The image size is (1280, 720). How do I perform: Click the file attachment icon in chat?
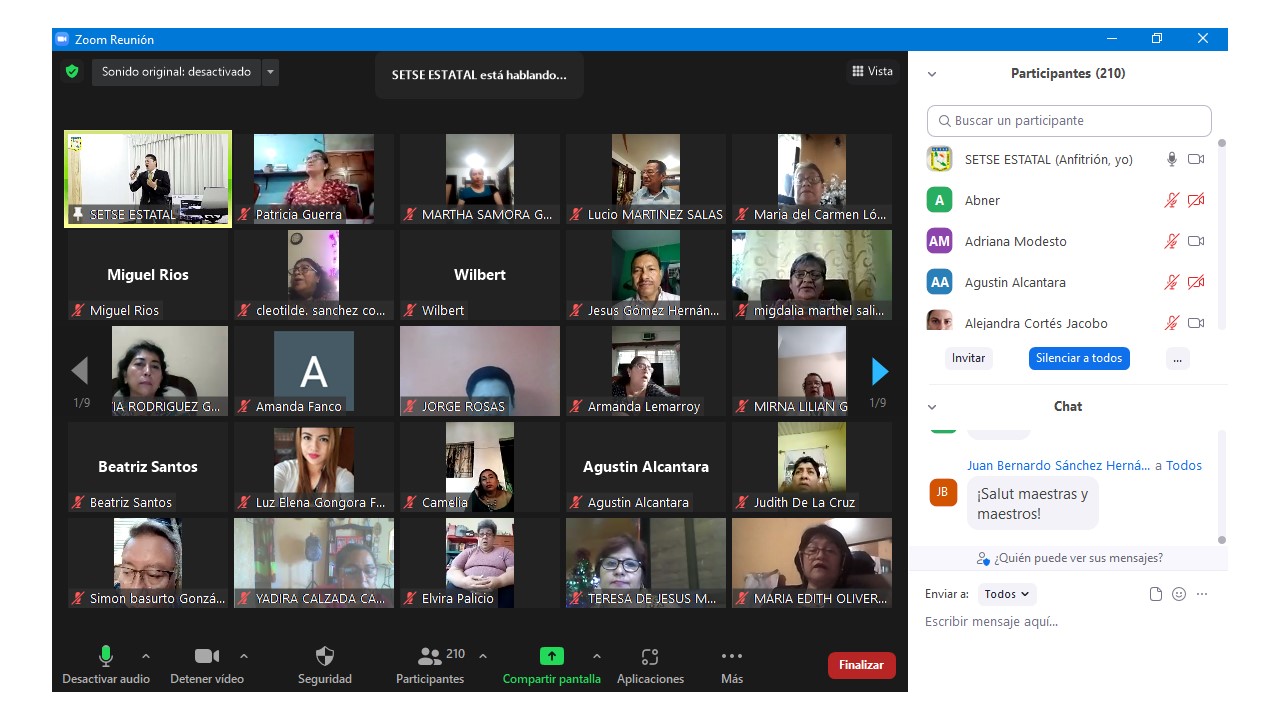click(x=1156, y=594)
